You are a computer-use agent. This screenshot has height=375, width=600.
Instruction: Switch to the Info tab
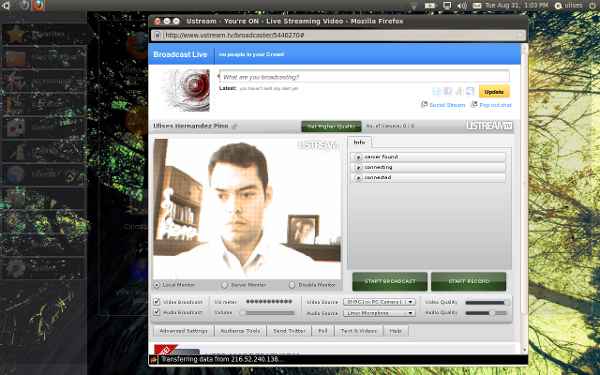pyautogui.click(x=359, y=142)
